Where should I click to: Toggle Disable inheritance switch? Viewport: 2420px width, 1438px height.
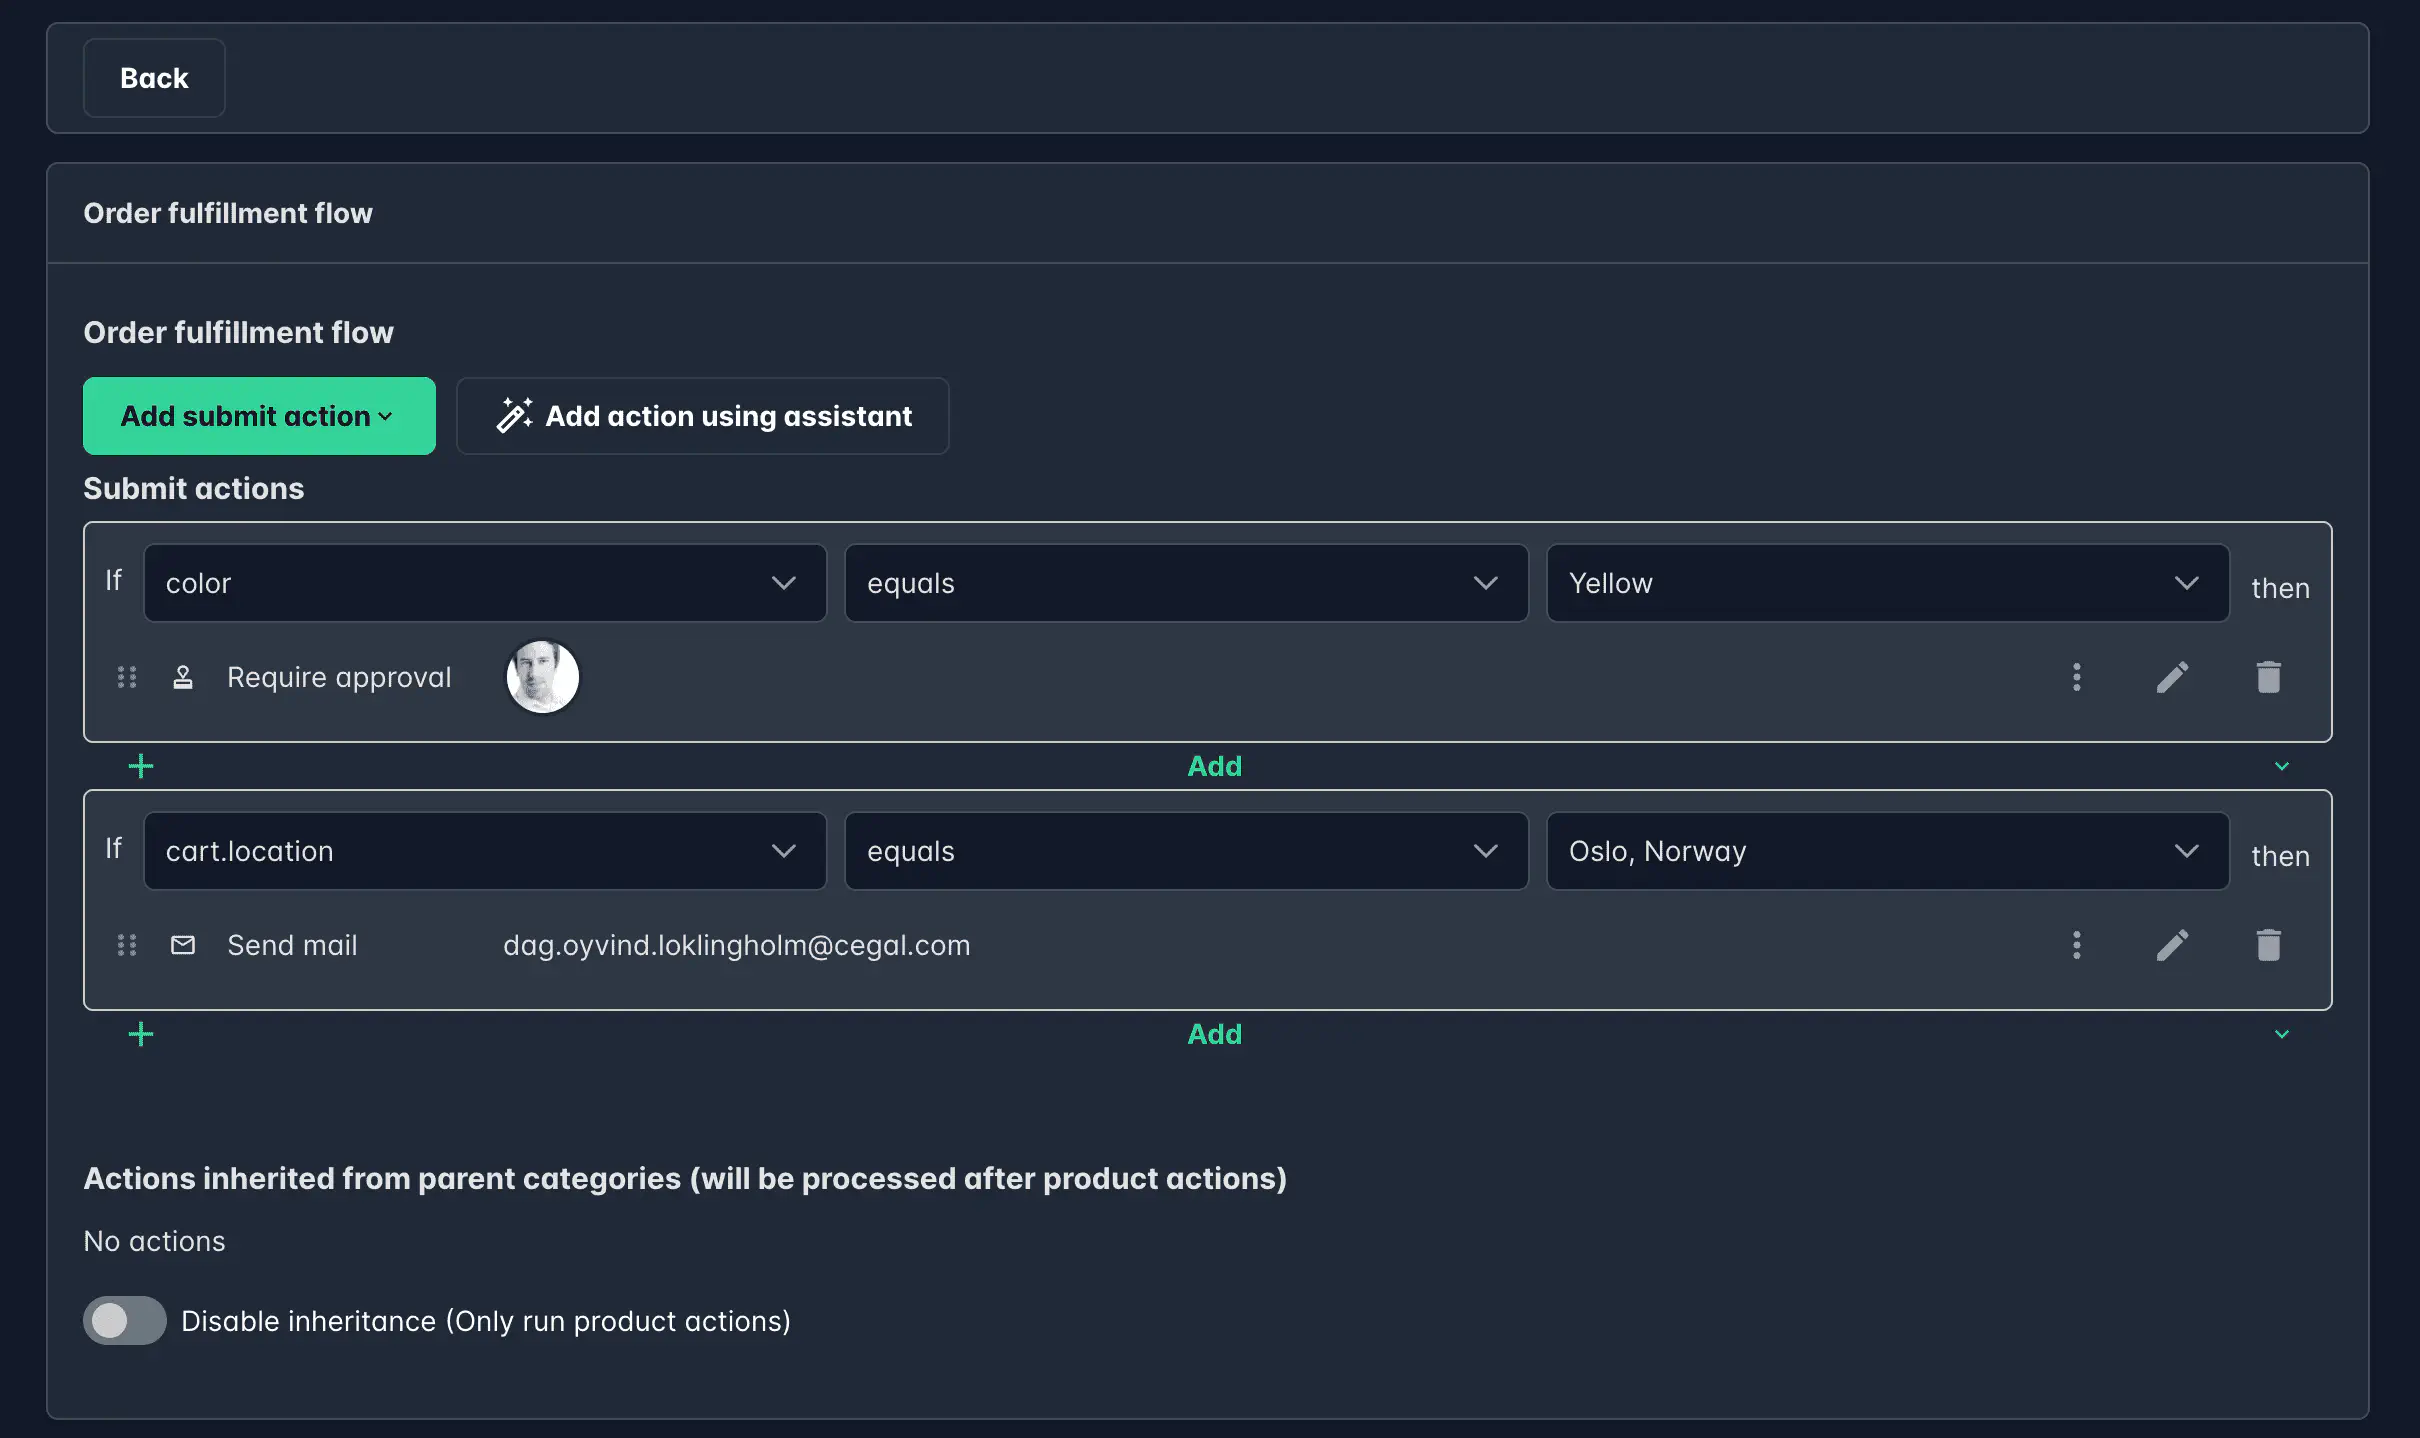125,1321
